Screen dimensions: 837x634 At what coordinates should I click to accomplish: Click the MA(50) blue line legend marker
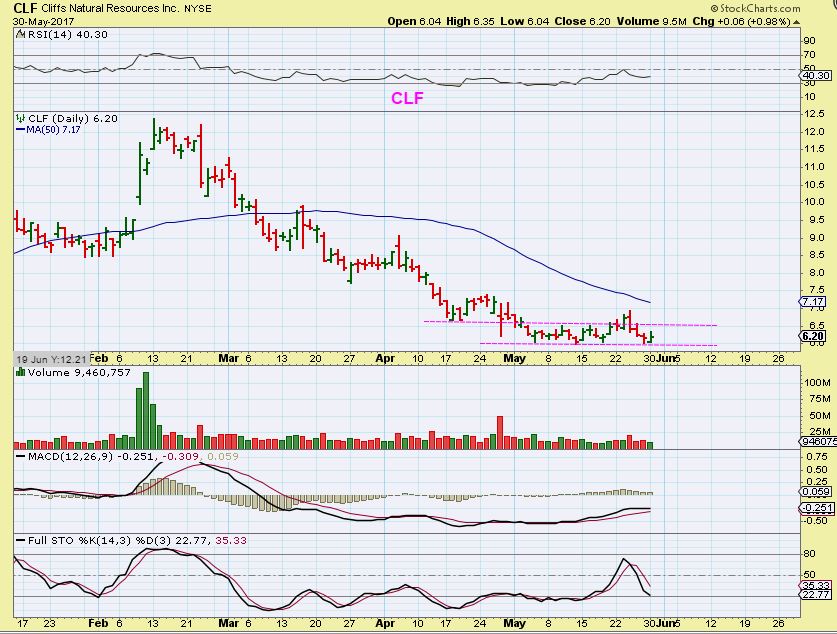click(x=20, y=129)
